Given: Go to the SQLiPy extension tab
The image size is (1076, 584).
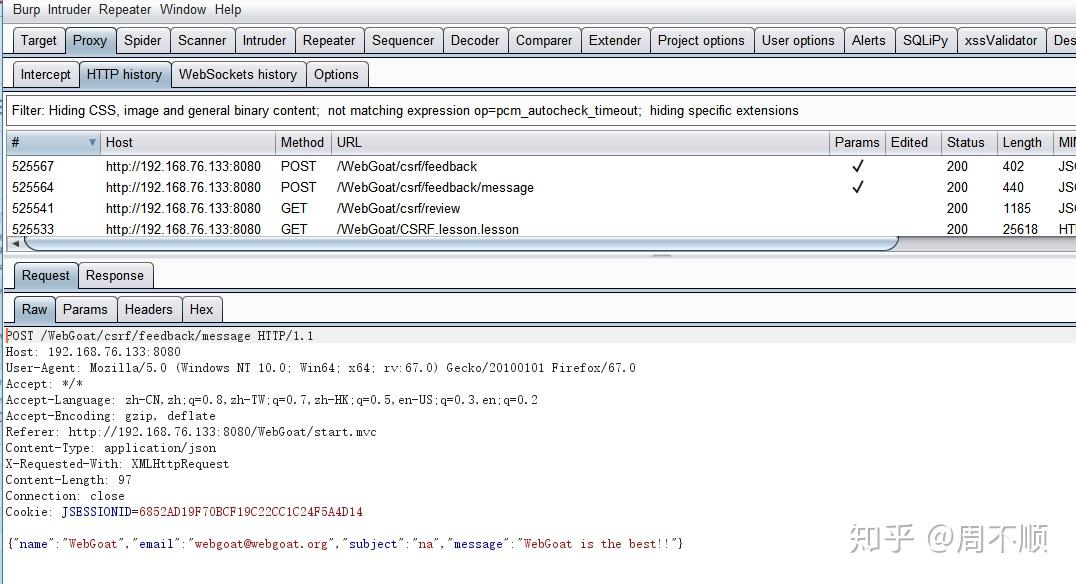Looking at the screenshot, I should click(x=924, y=41).
